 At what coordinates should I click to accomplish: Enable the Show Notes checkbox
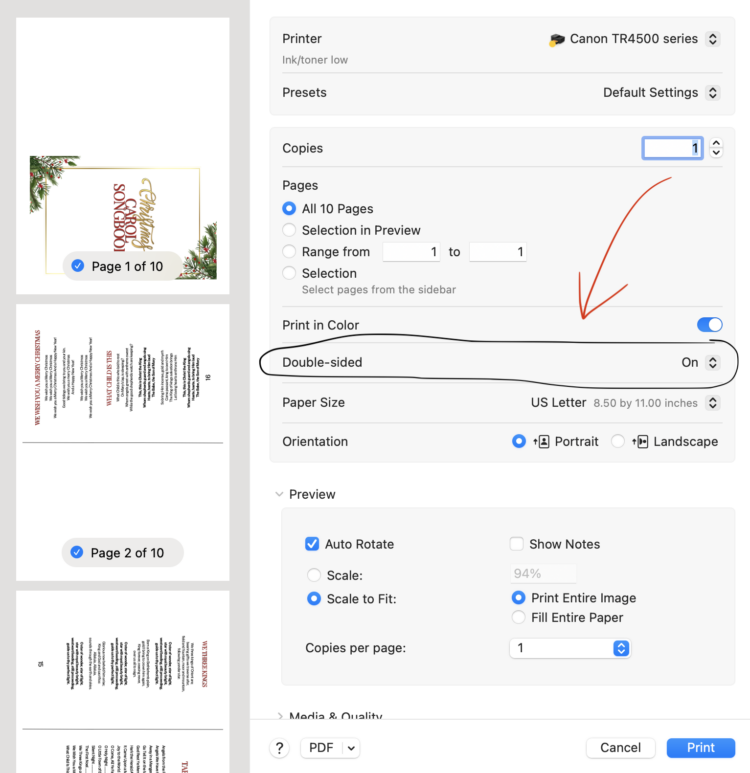pos(517,544)
